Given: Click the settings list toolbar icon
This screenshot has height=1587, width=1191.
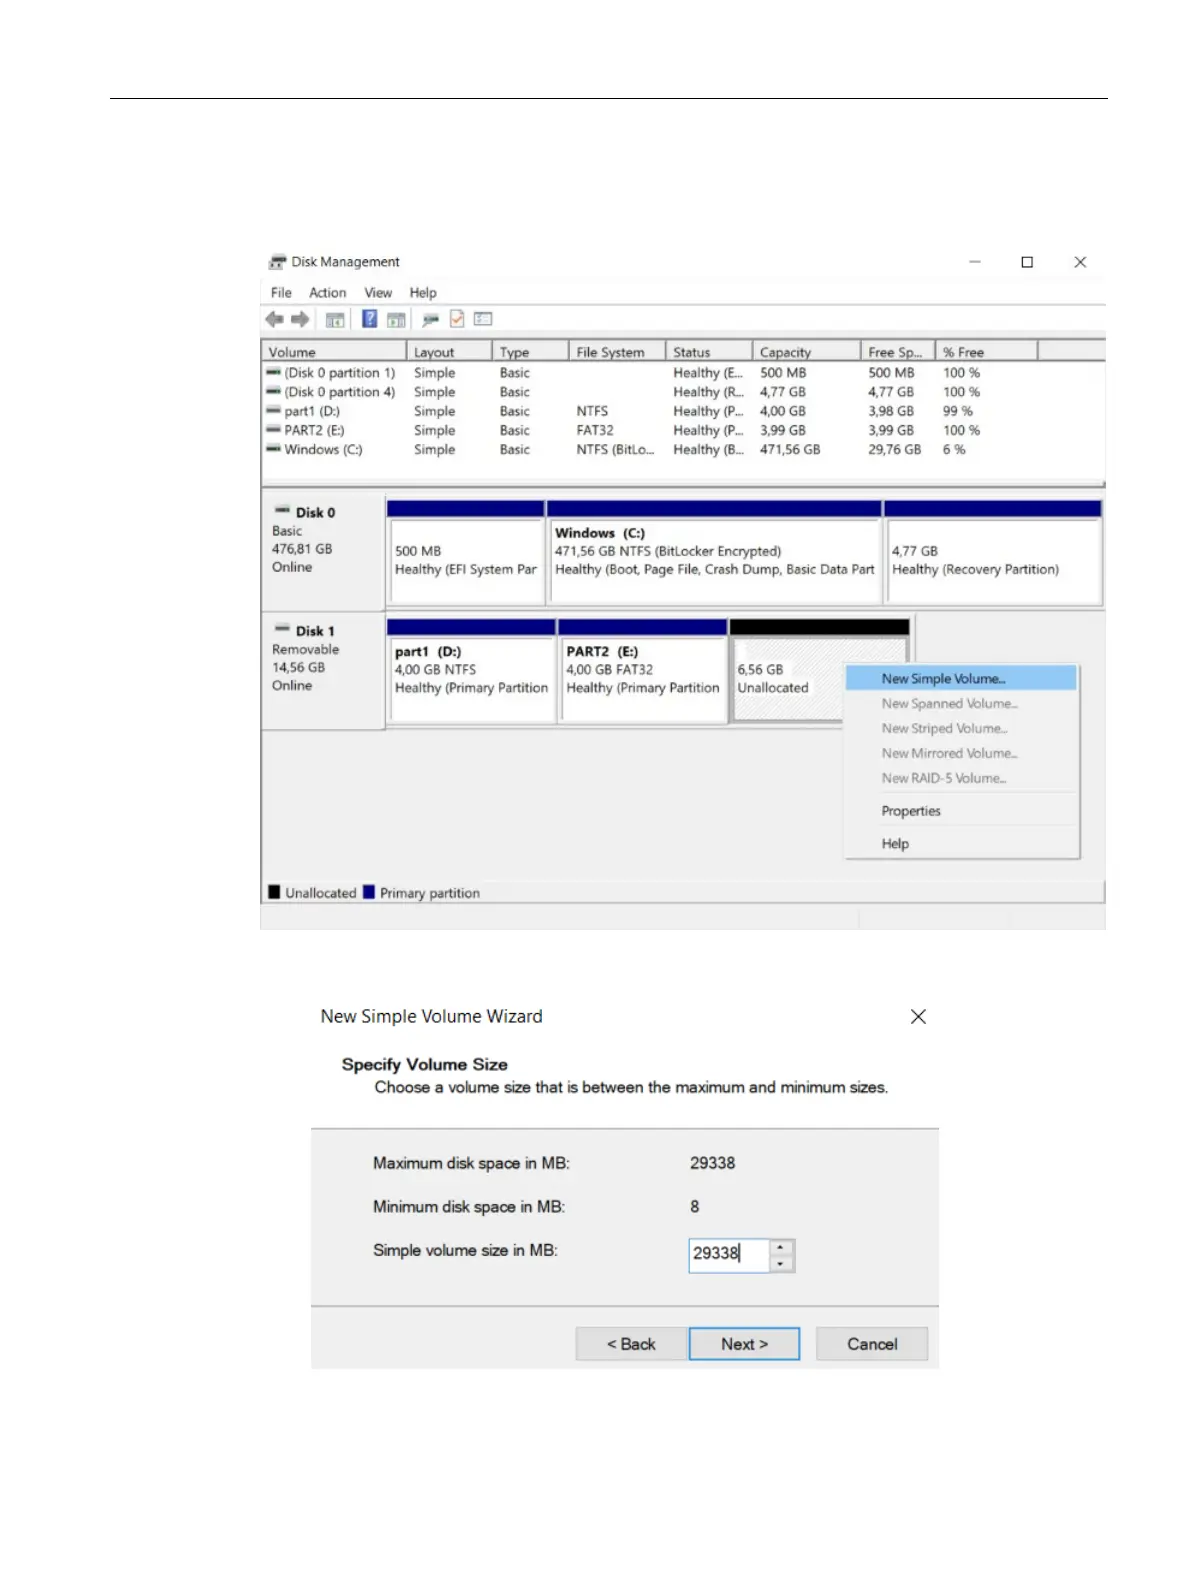Looking at the screenshot, I should tap(483, 319).
